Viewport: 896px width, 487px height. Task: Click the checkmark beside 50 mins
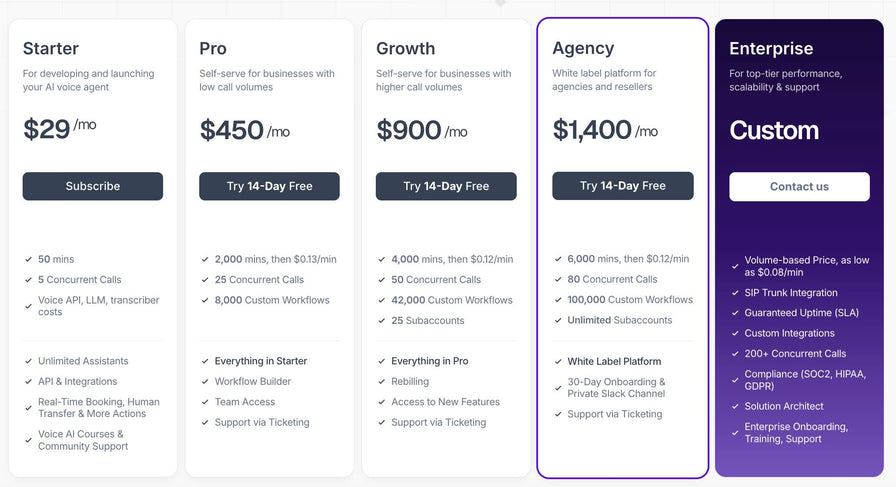(x=28, y=260)
